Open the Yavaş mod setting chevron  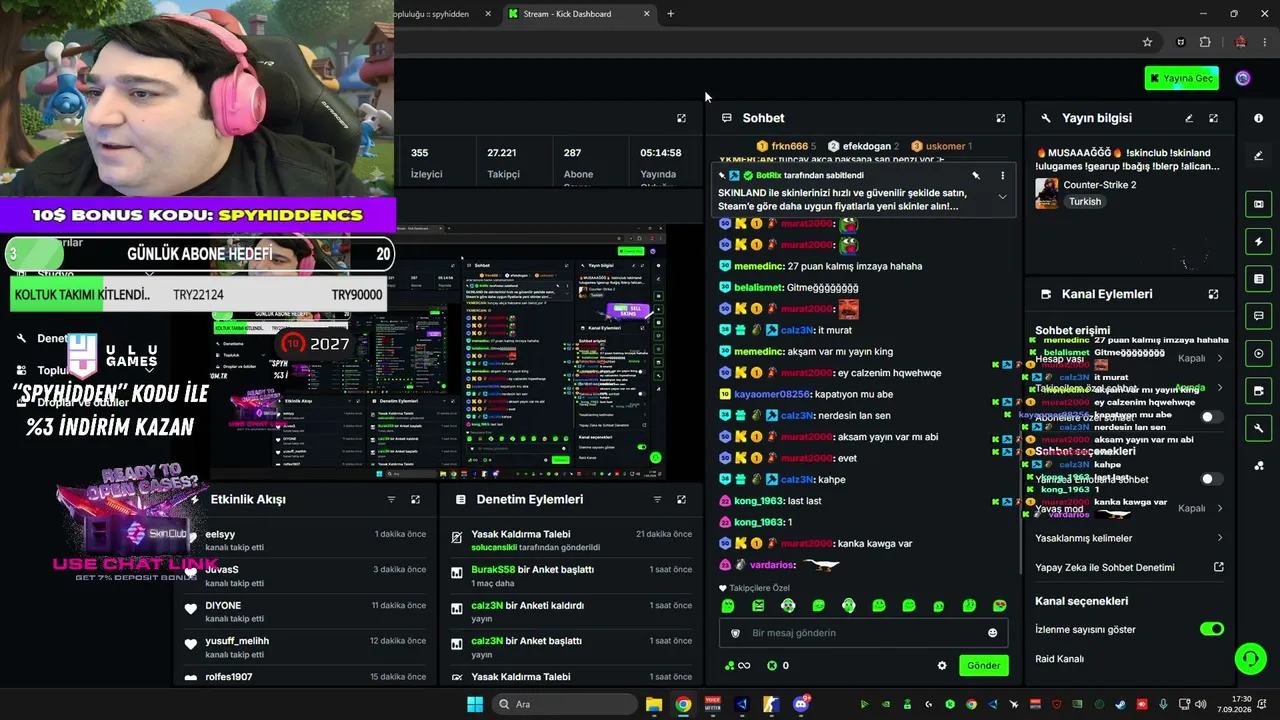point(1219,508)
